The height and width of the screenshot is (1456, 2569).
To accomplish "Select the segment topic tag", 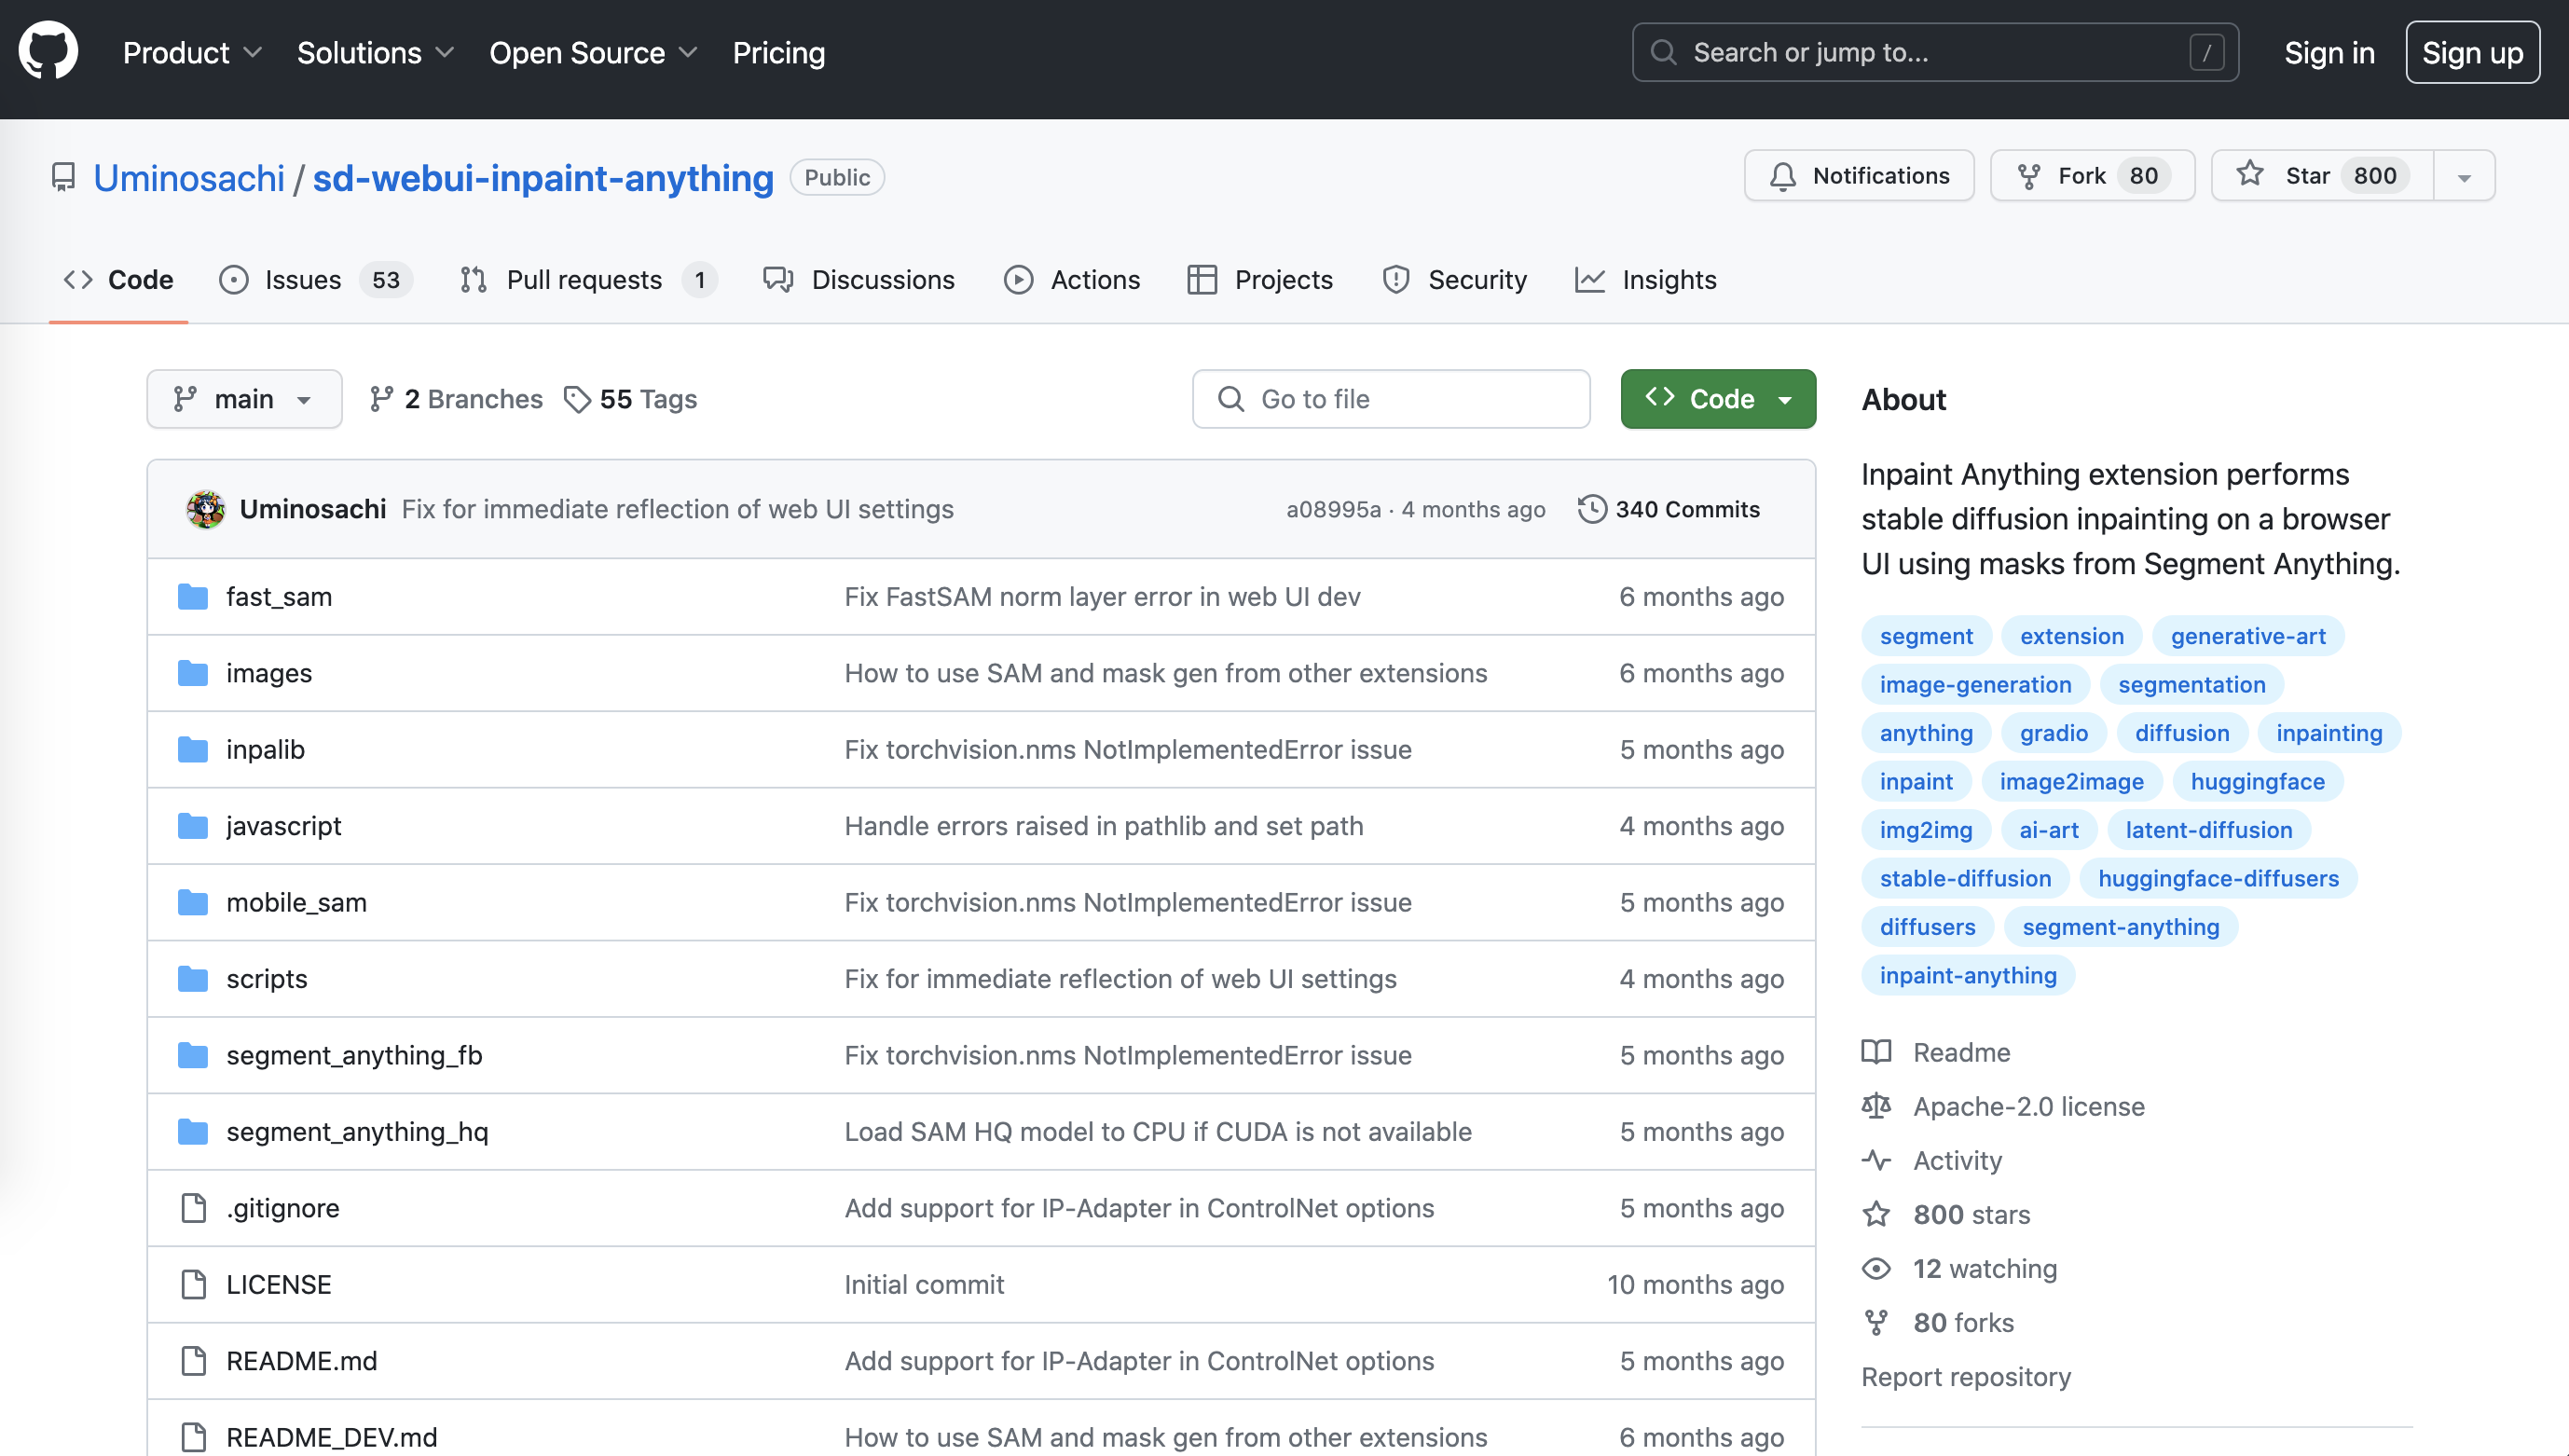I will pos(1925,636).
